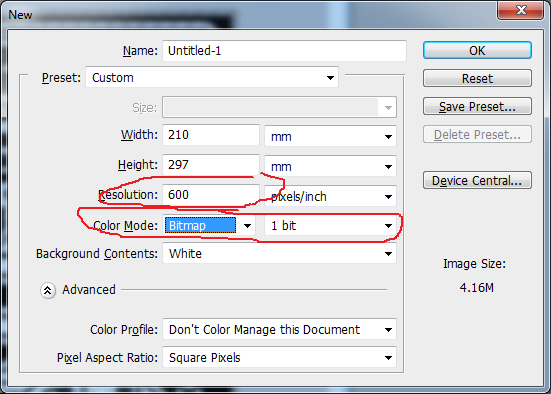Open Device Central button

[x=477, y=180]
